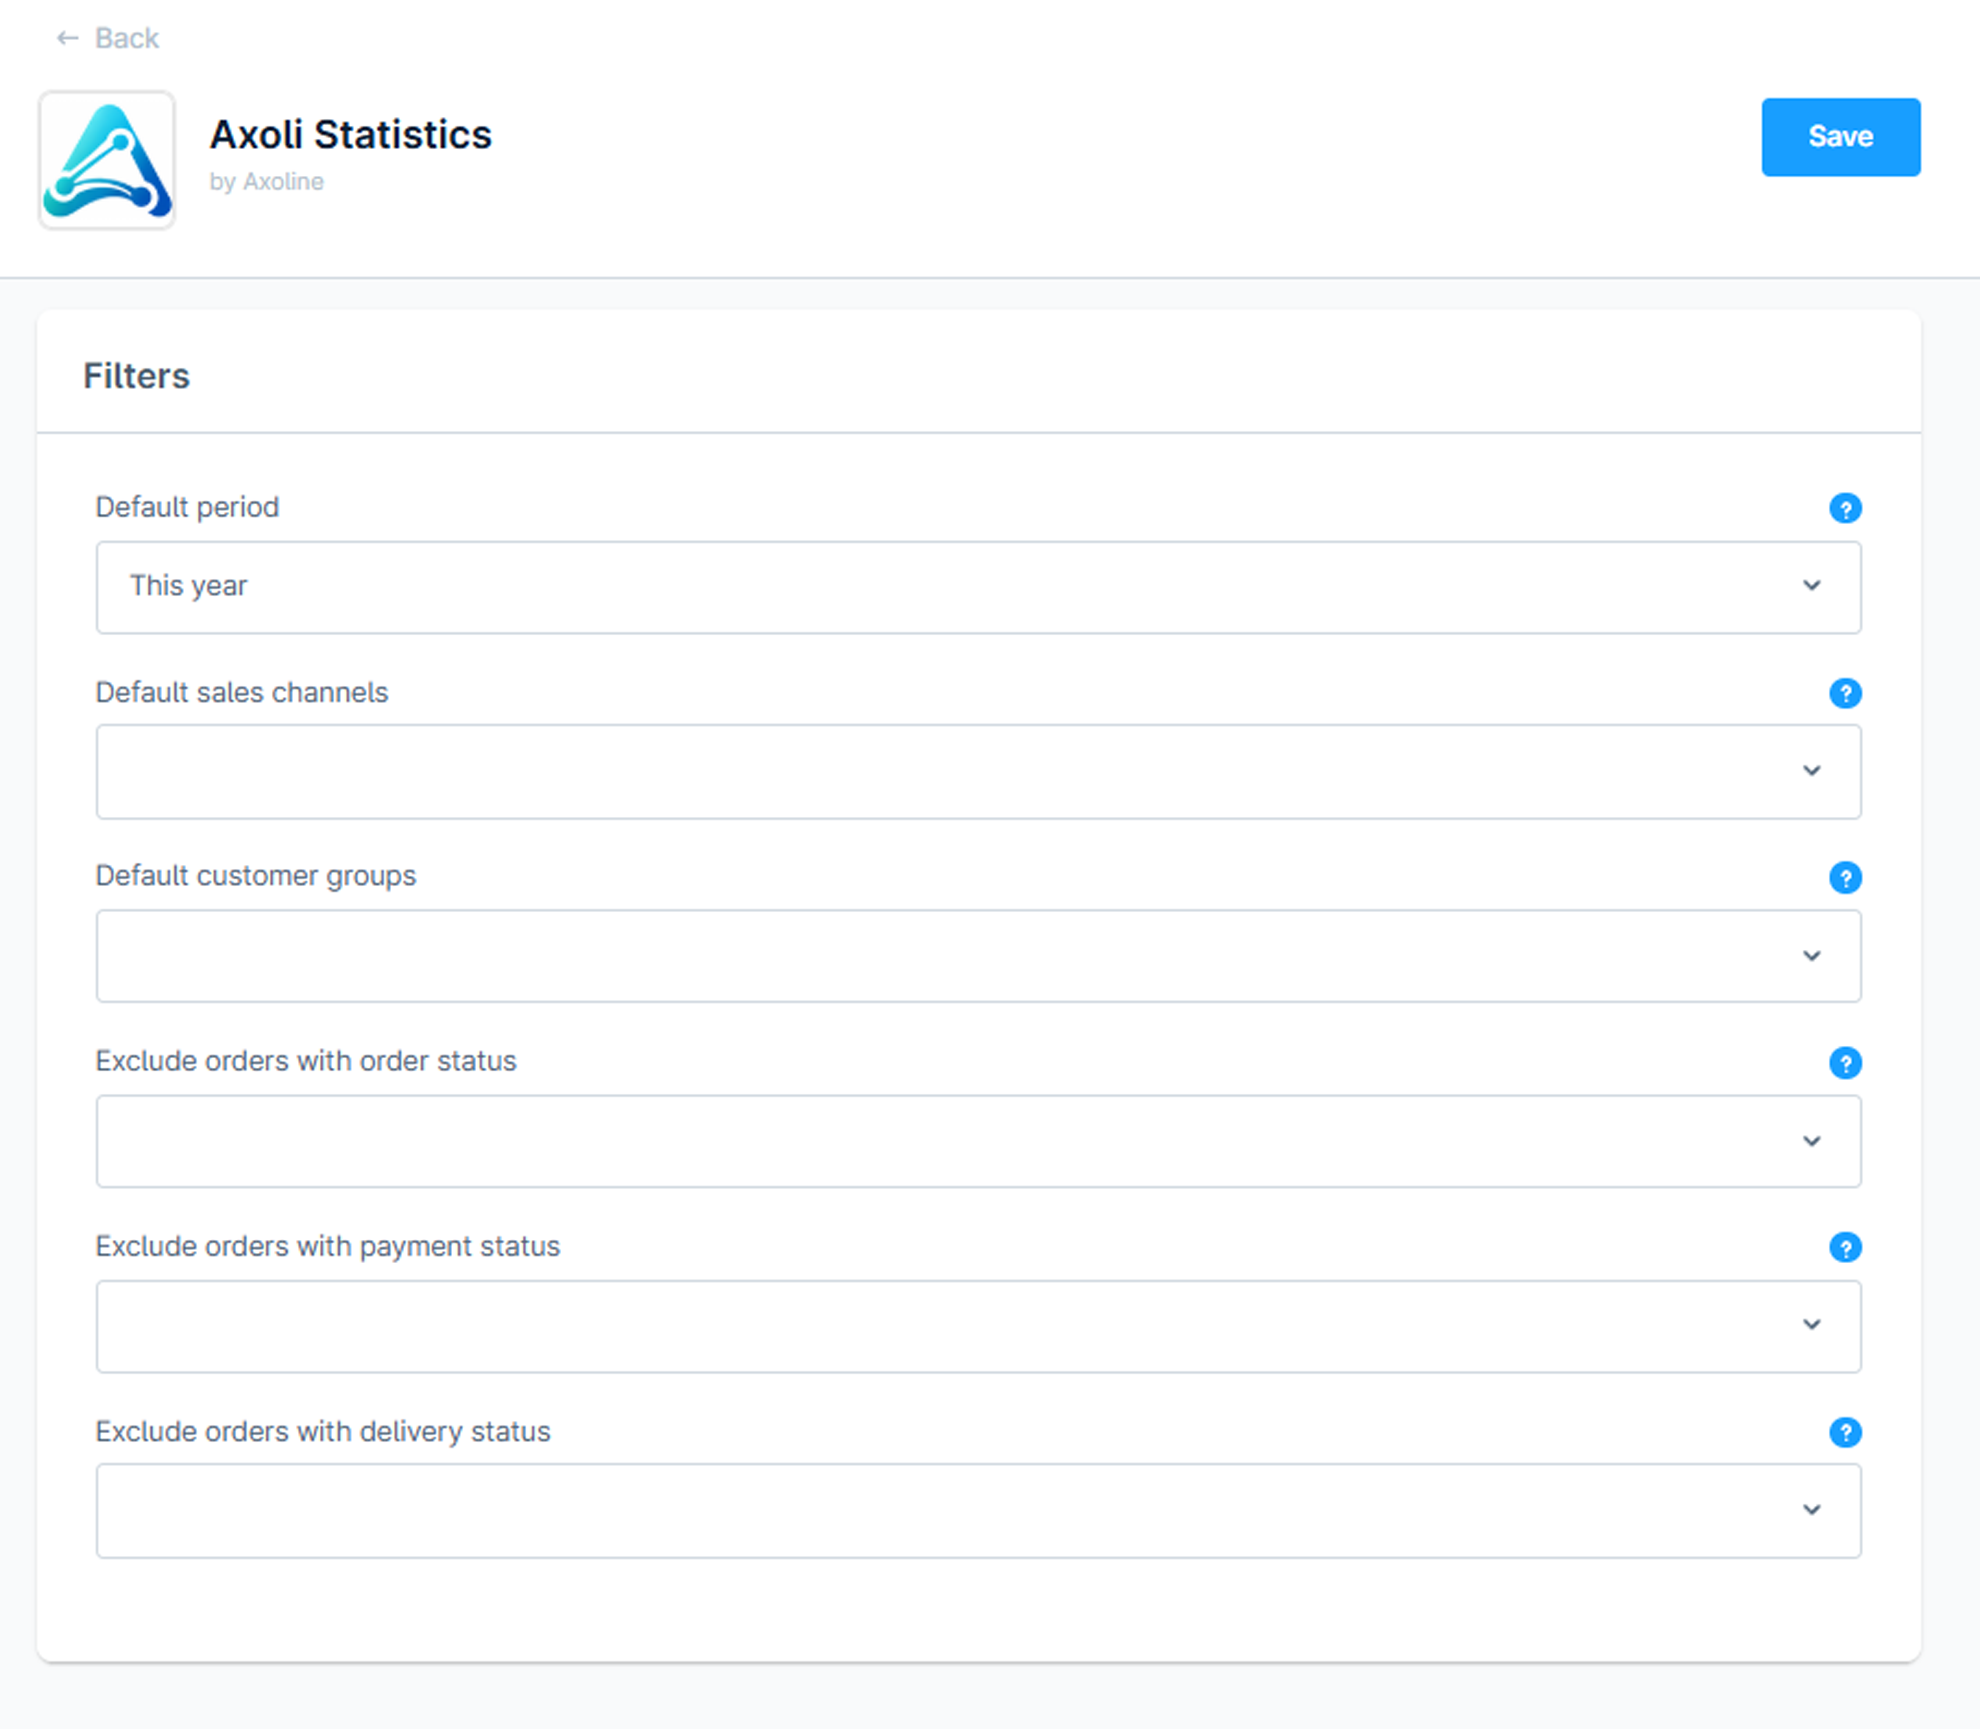This screenshot has height=1729, width=1980.
Task: Open help for Default customer groups
Action: 1845,878
